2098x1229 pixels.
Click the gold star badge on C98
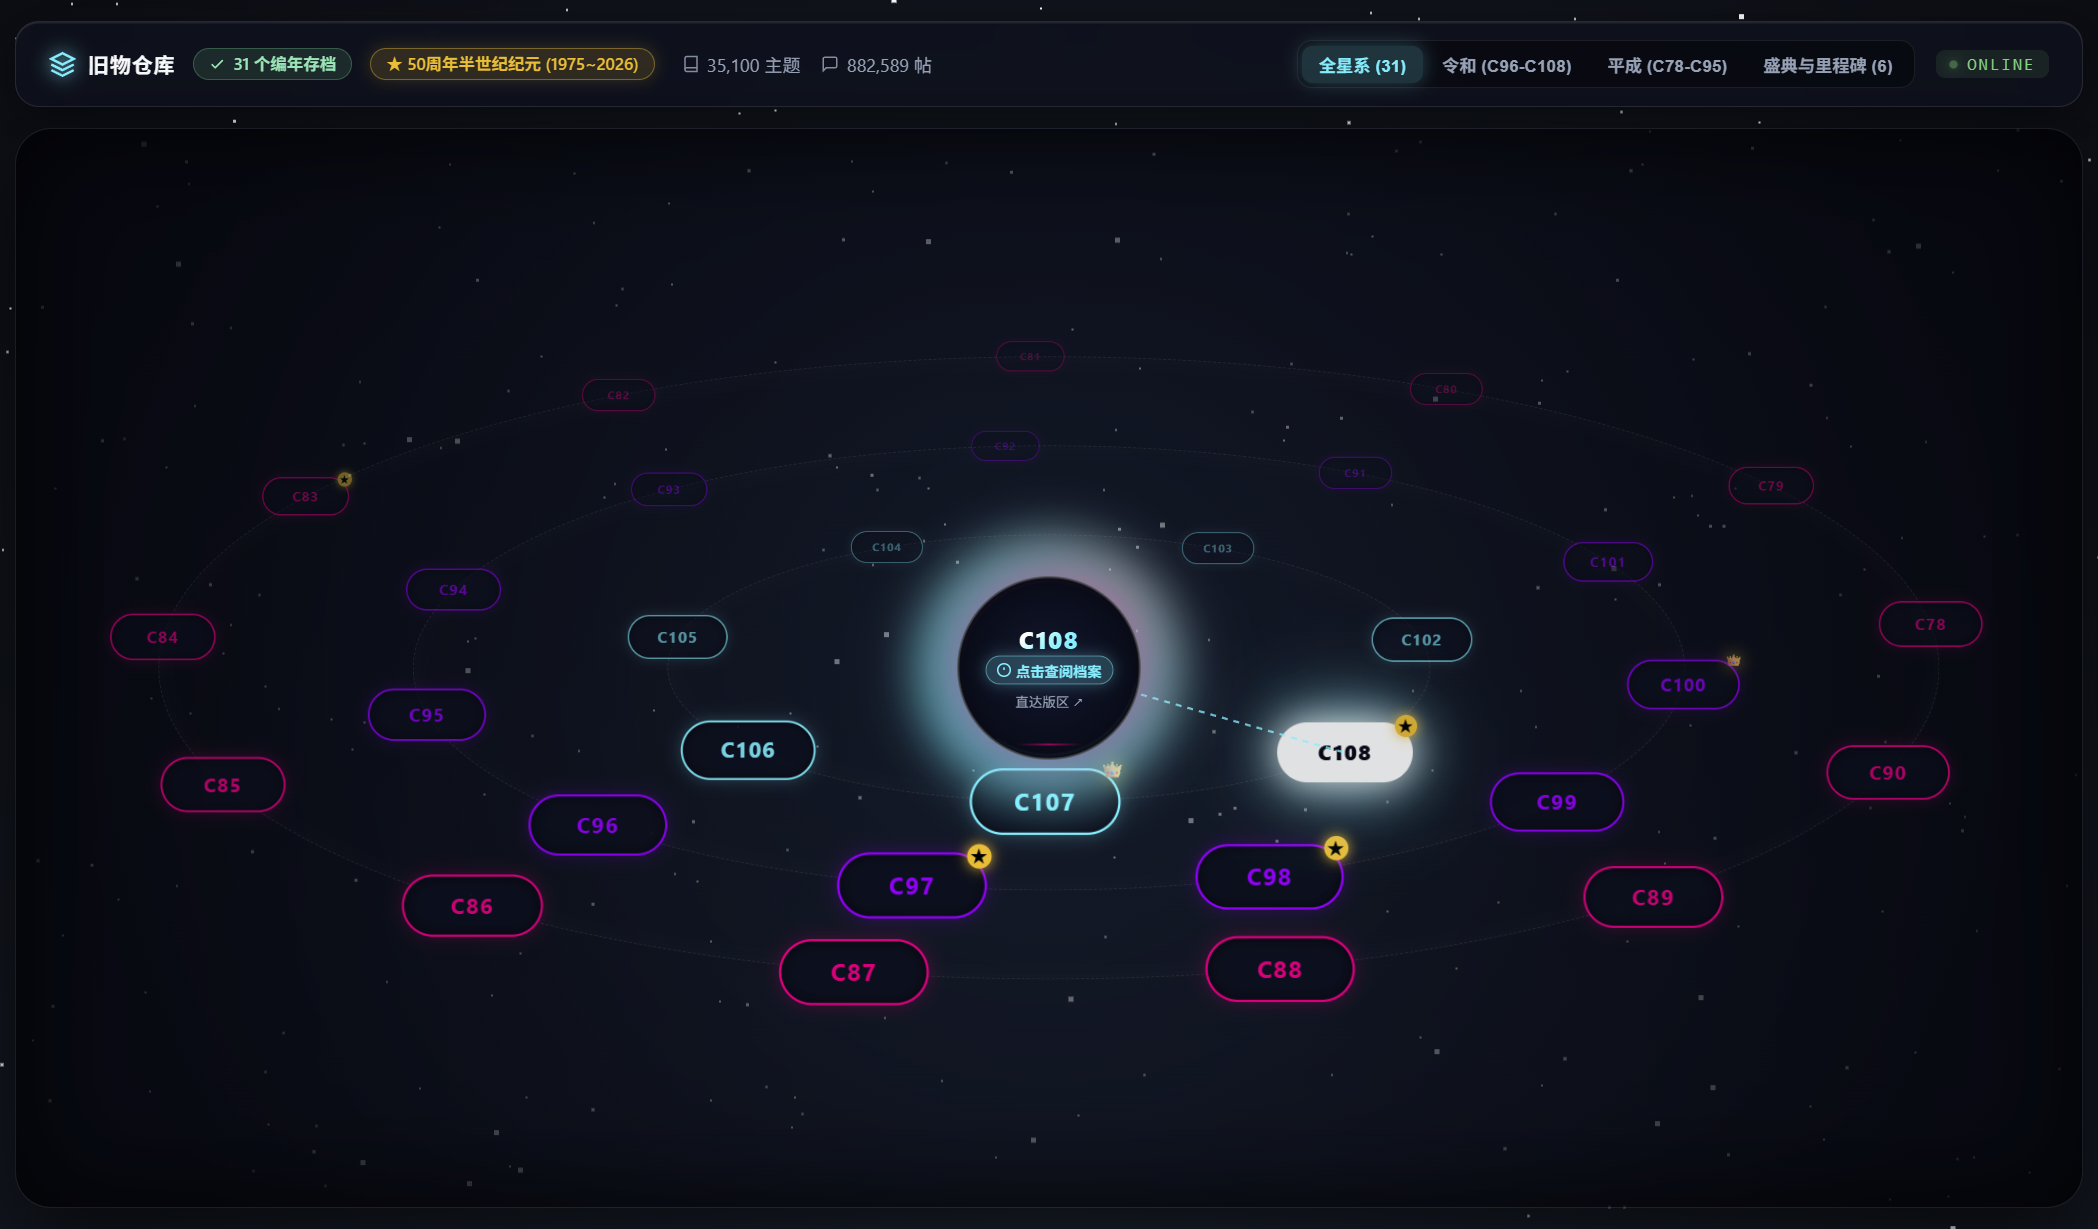pos(1336,848)
